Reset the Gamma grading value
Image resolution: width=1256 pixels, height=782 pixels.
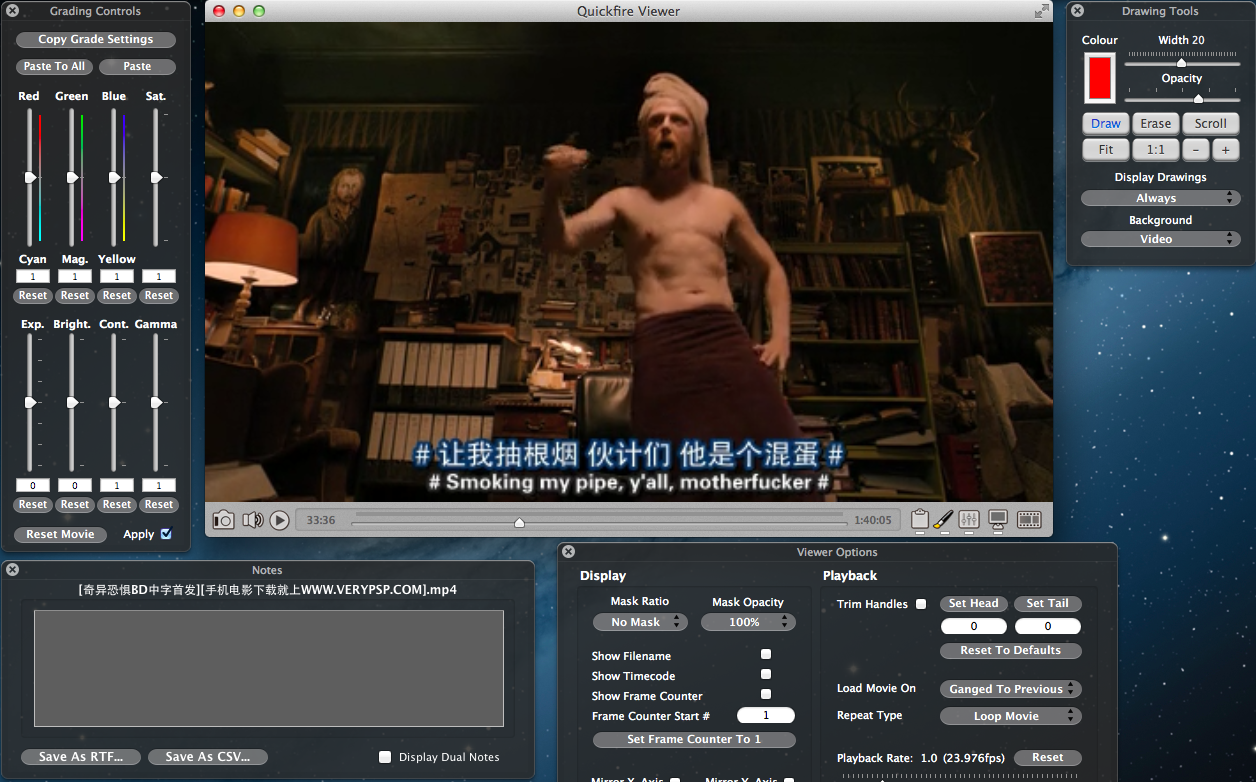point(159,505)
